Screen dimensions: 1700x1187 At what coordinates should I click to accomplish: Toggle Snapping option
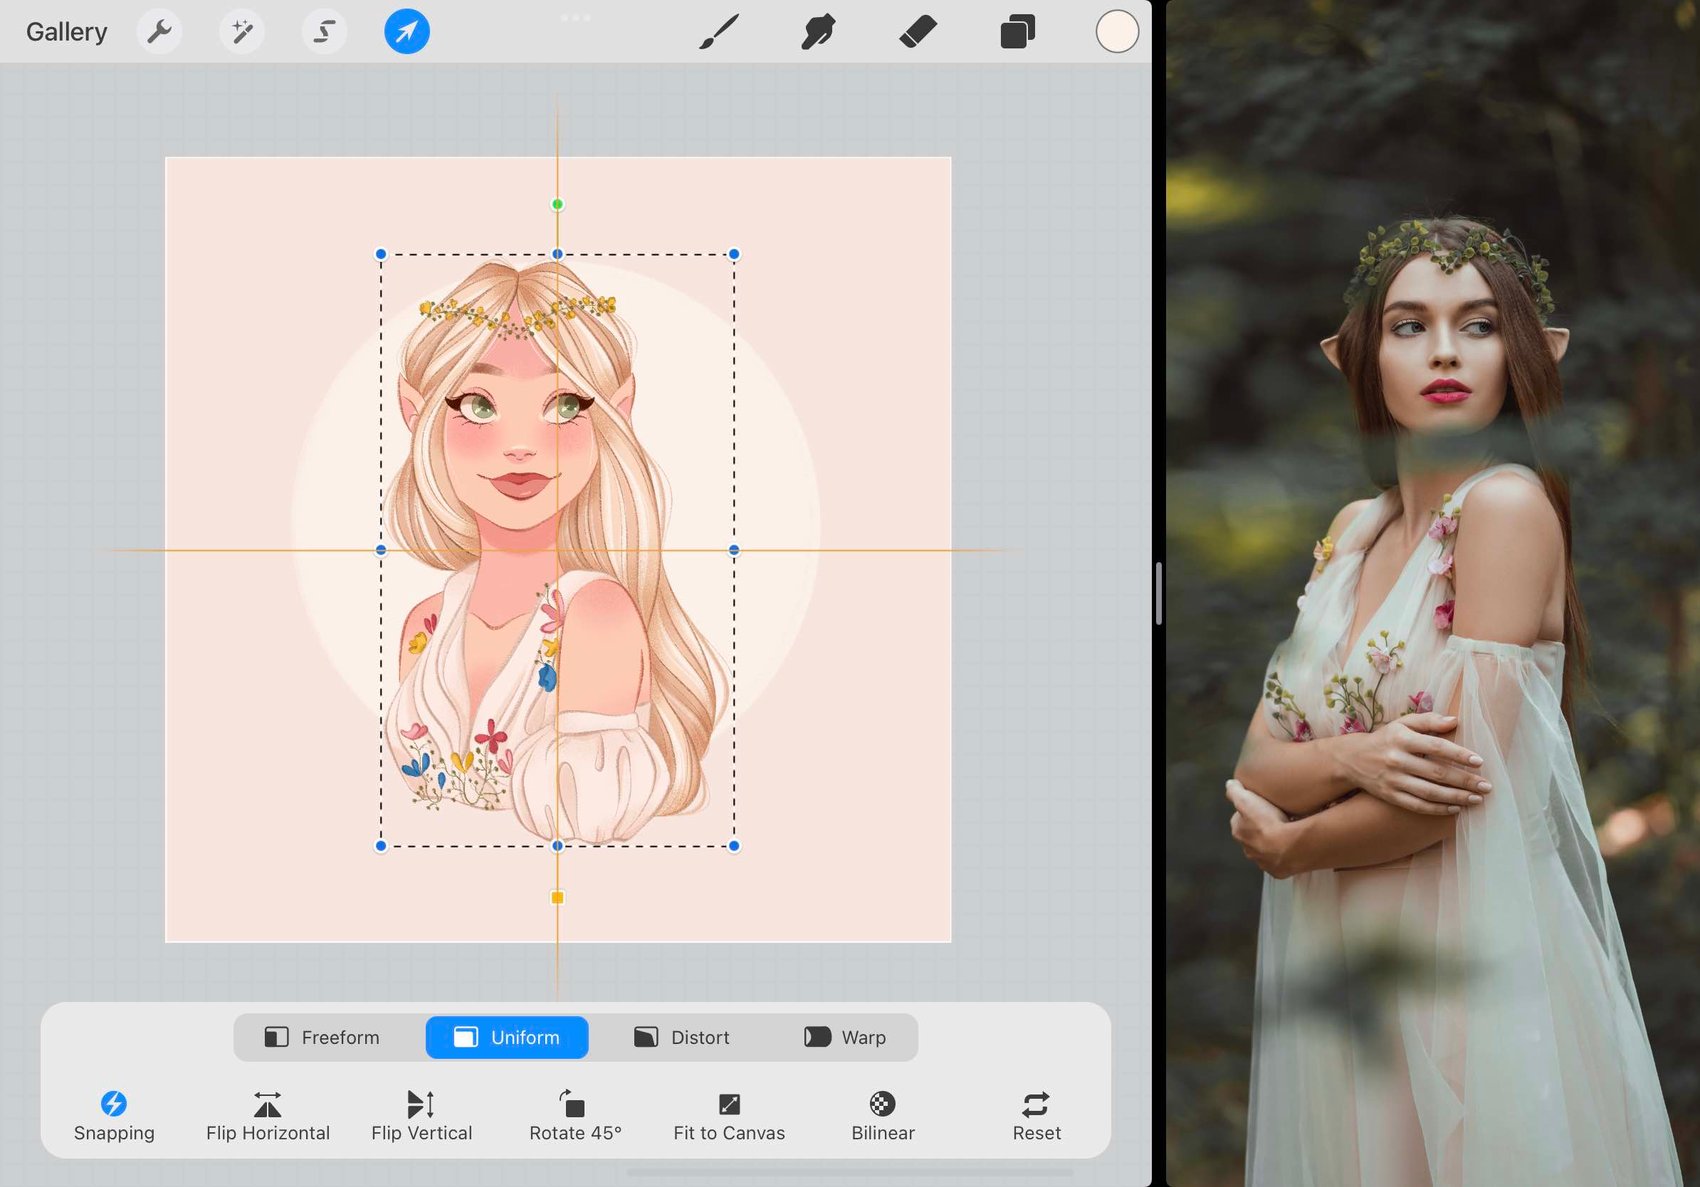click(114, 1116)
